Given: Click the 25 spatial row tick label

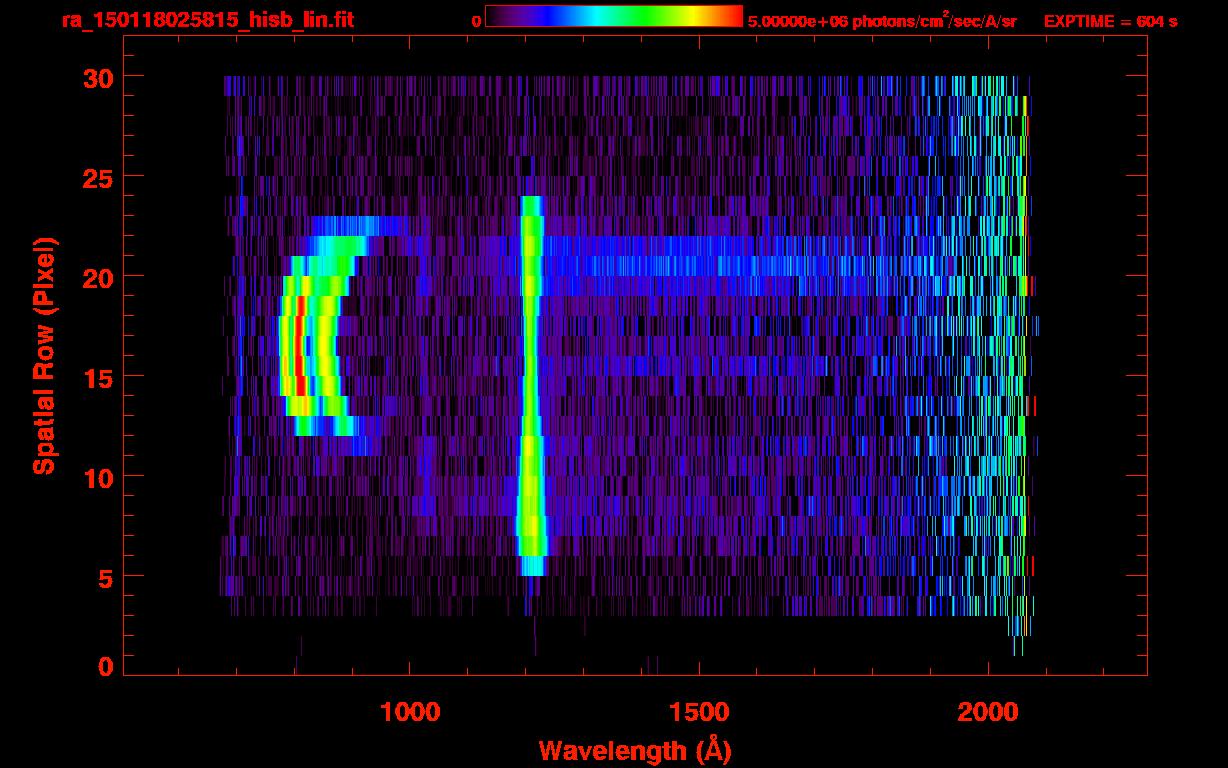Looking at the screenshot, I should (97, 177).
